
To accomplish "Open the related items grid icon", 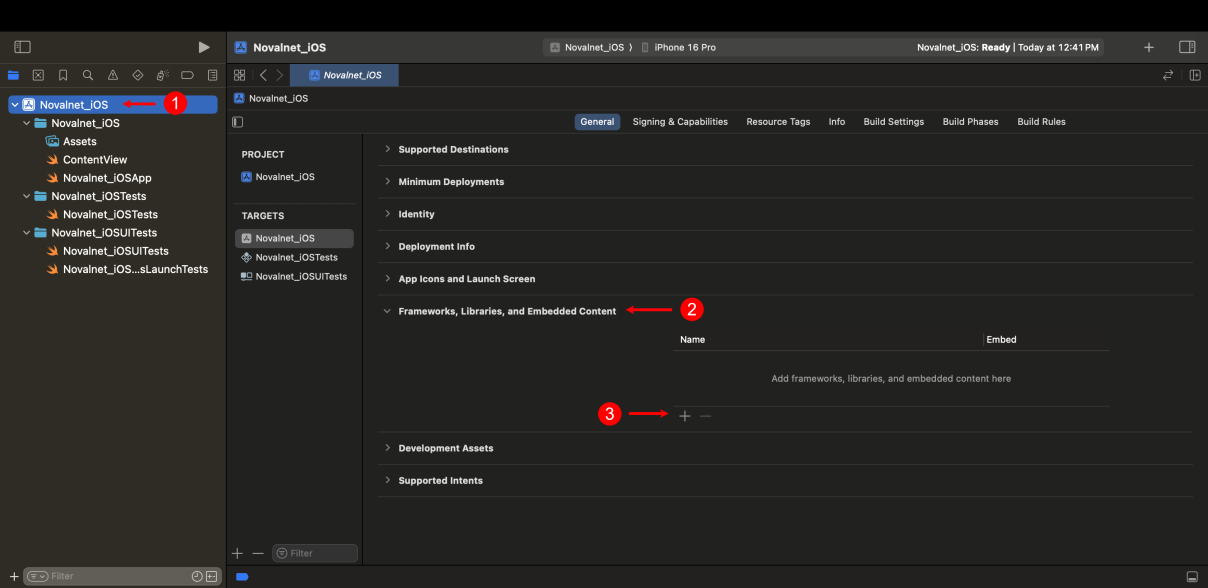I will coord(239,75).
